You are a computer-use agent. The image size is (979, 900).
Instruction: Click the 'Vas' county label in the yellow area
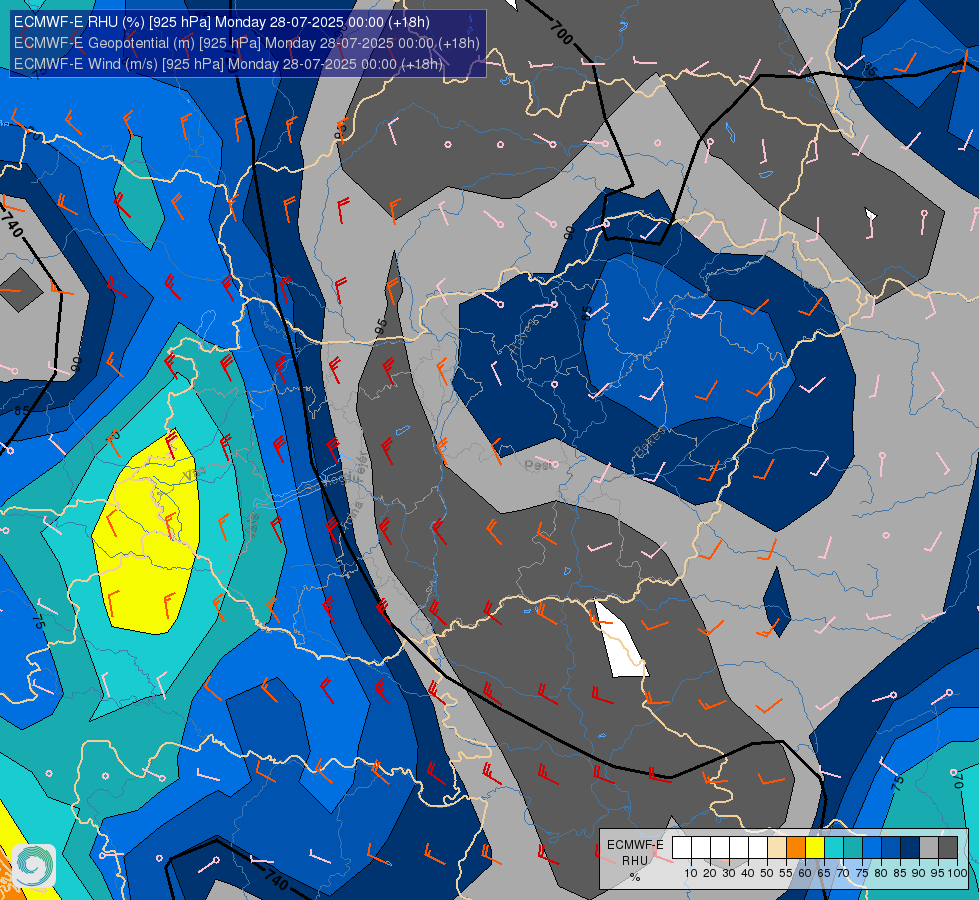(192, 476)
